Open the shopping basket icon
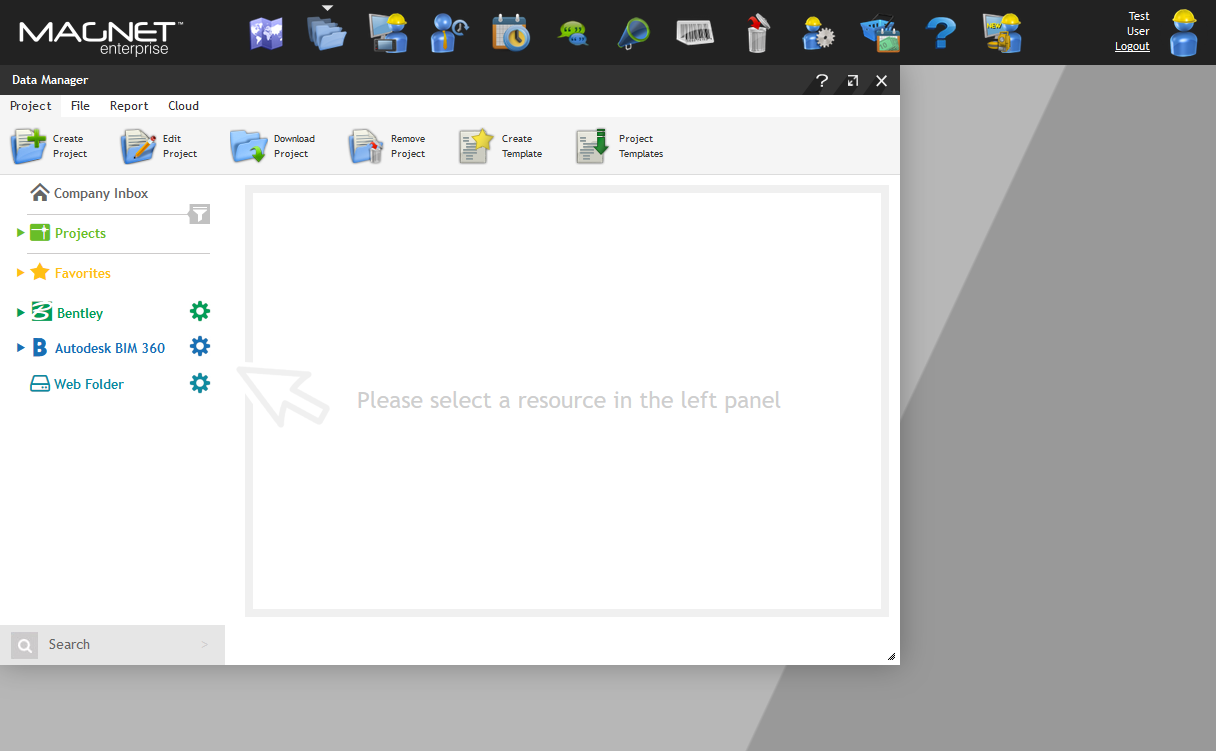This screenshot has height=751, width=1216. coord(880,34)
